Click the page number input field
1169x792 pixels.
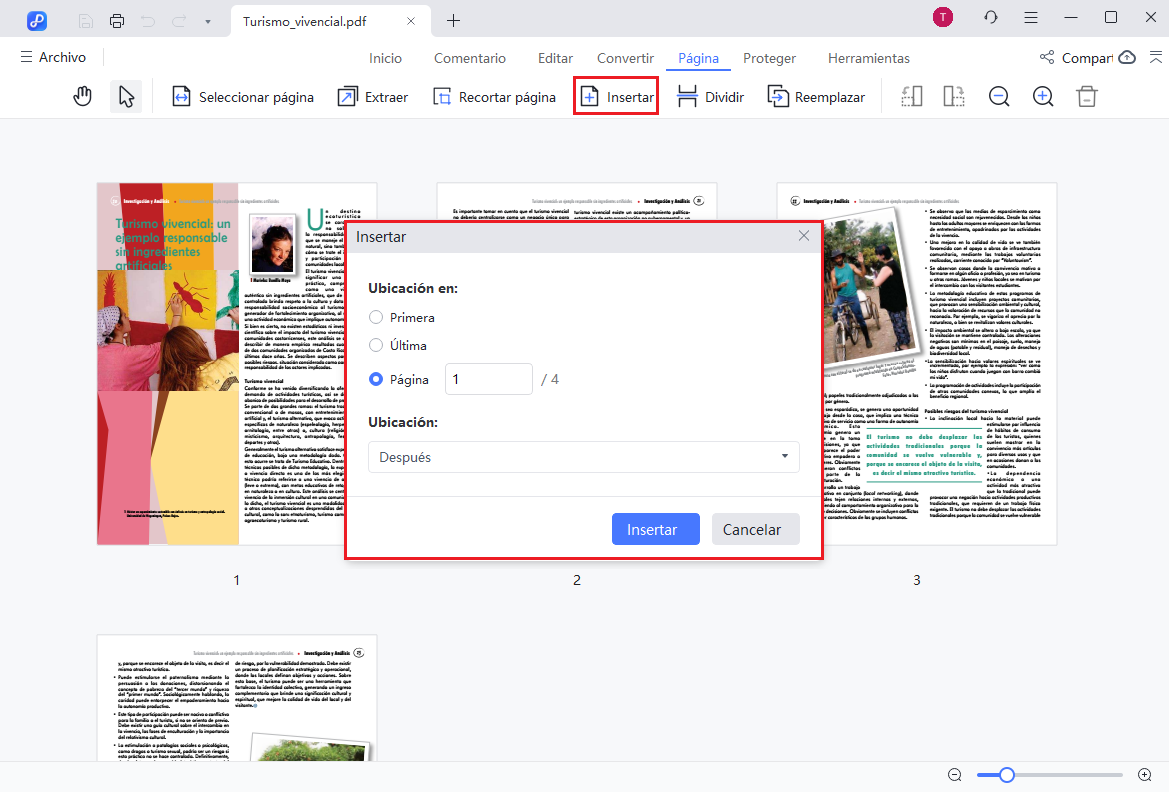pos(488,379)
